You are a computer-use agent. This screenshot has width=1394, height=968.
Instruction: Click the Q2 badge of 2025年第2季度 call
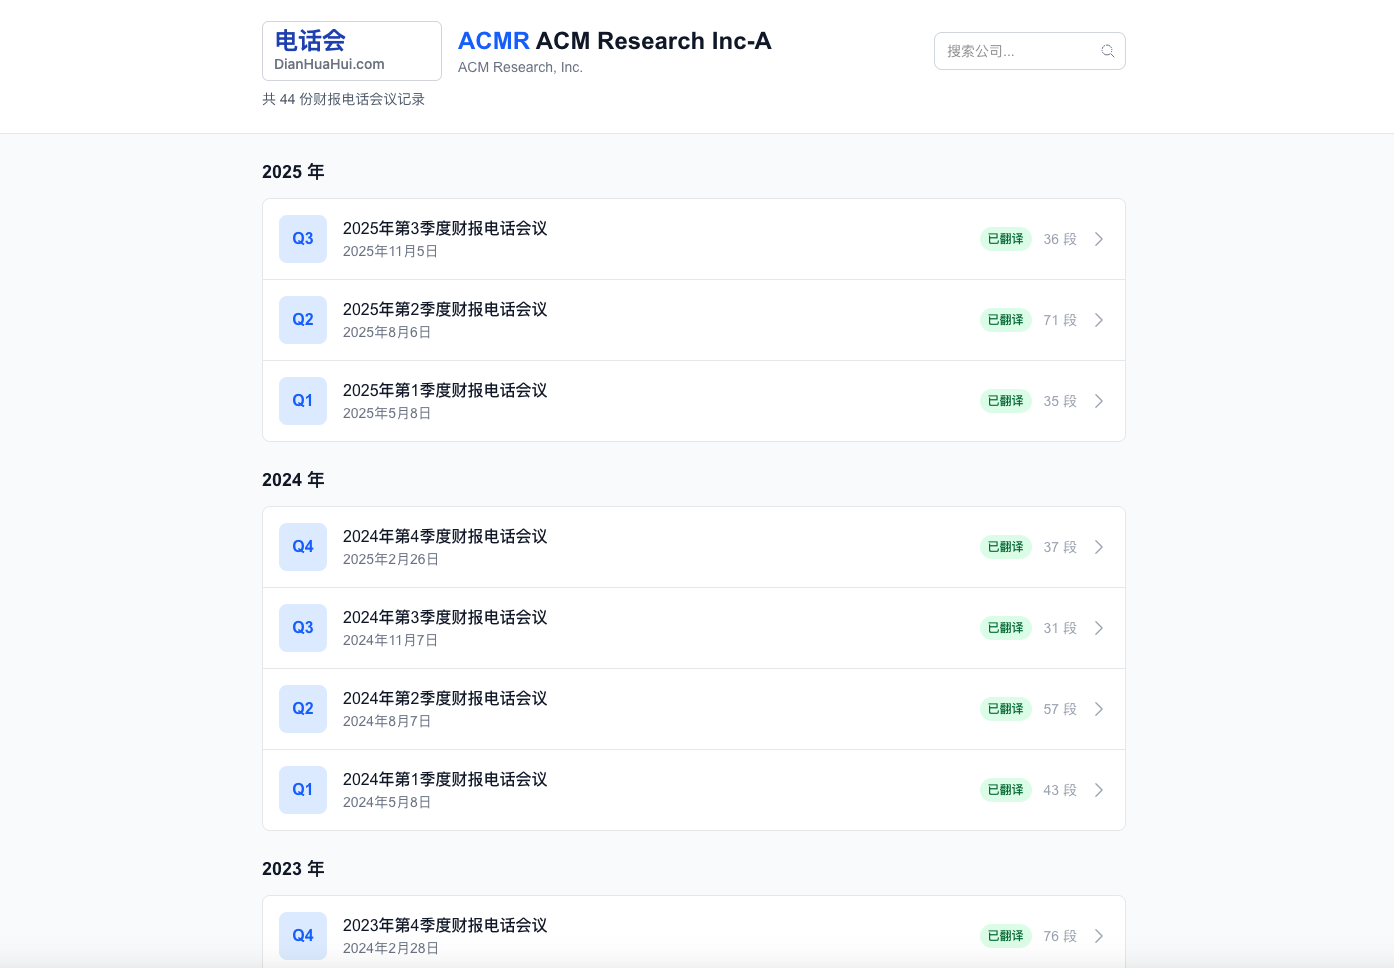click(x=302, y=319)
